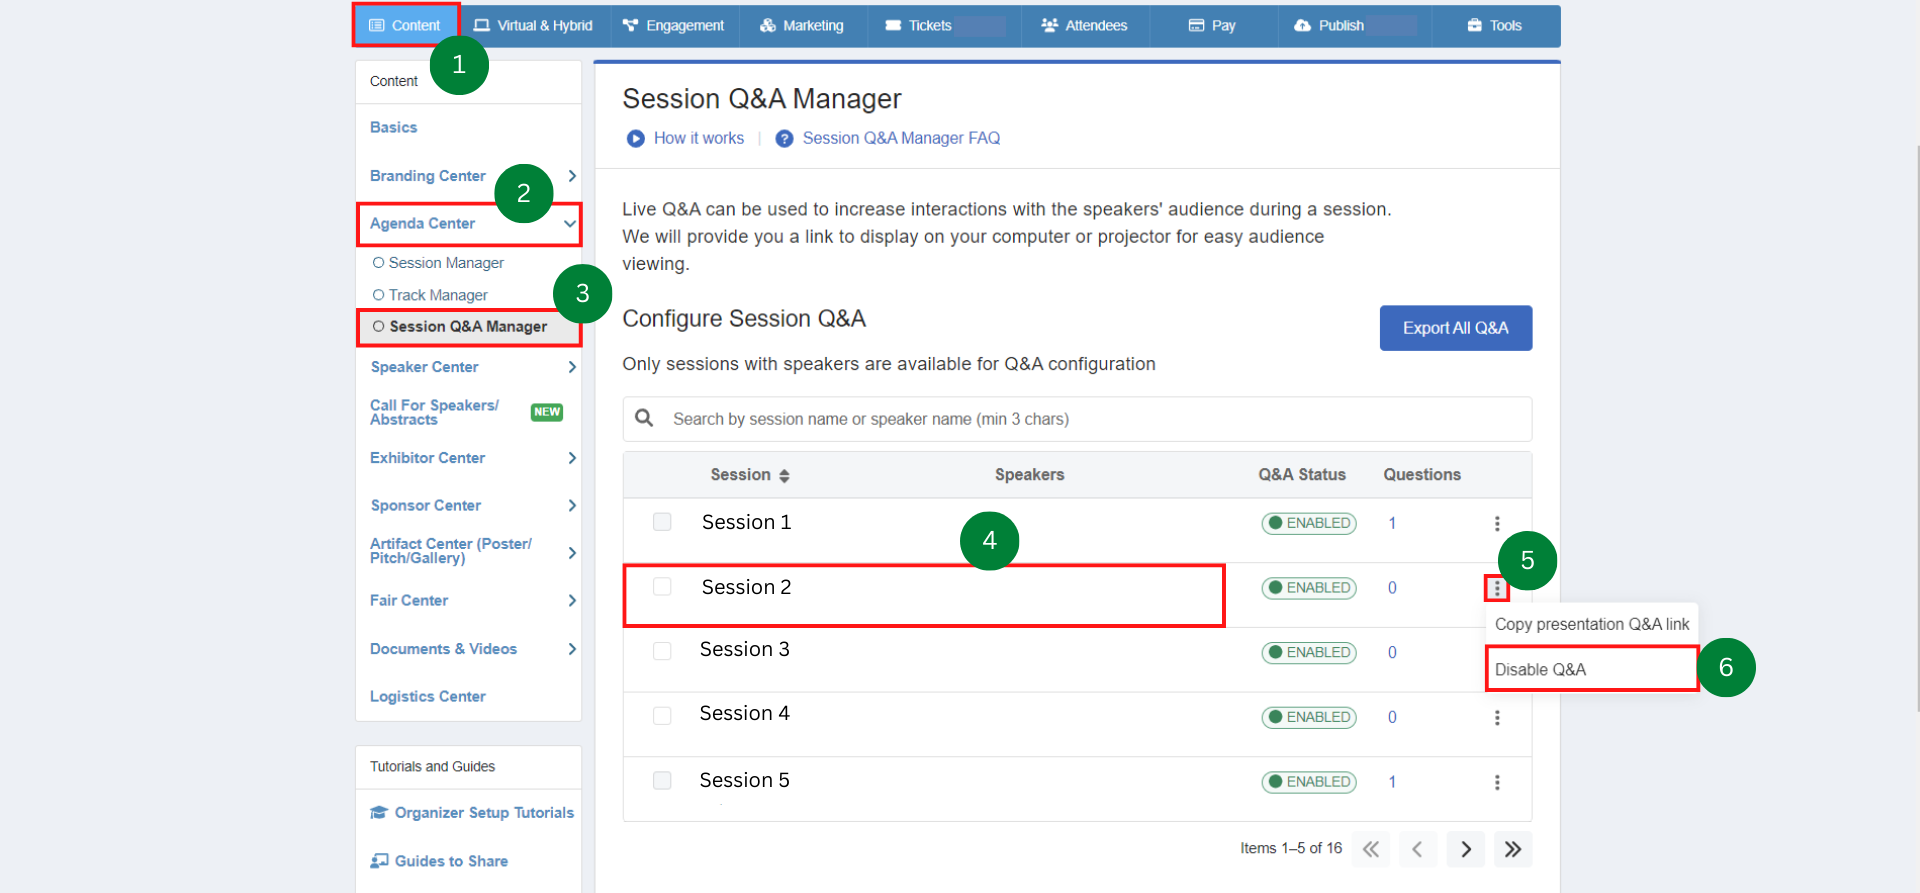
Task: Click the How it works play icon
Action: tap(635, 139)
